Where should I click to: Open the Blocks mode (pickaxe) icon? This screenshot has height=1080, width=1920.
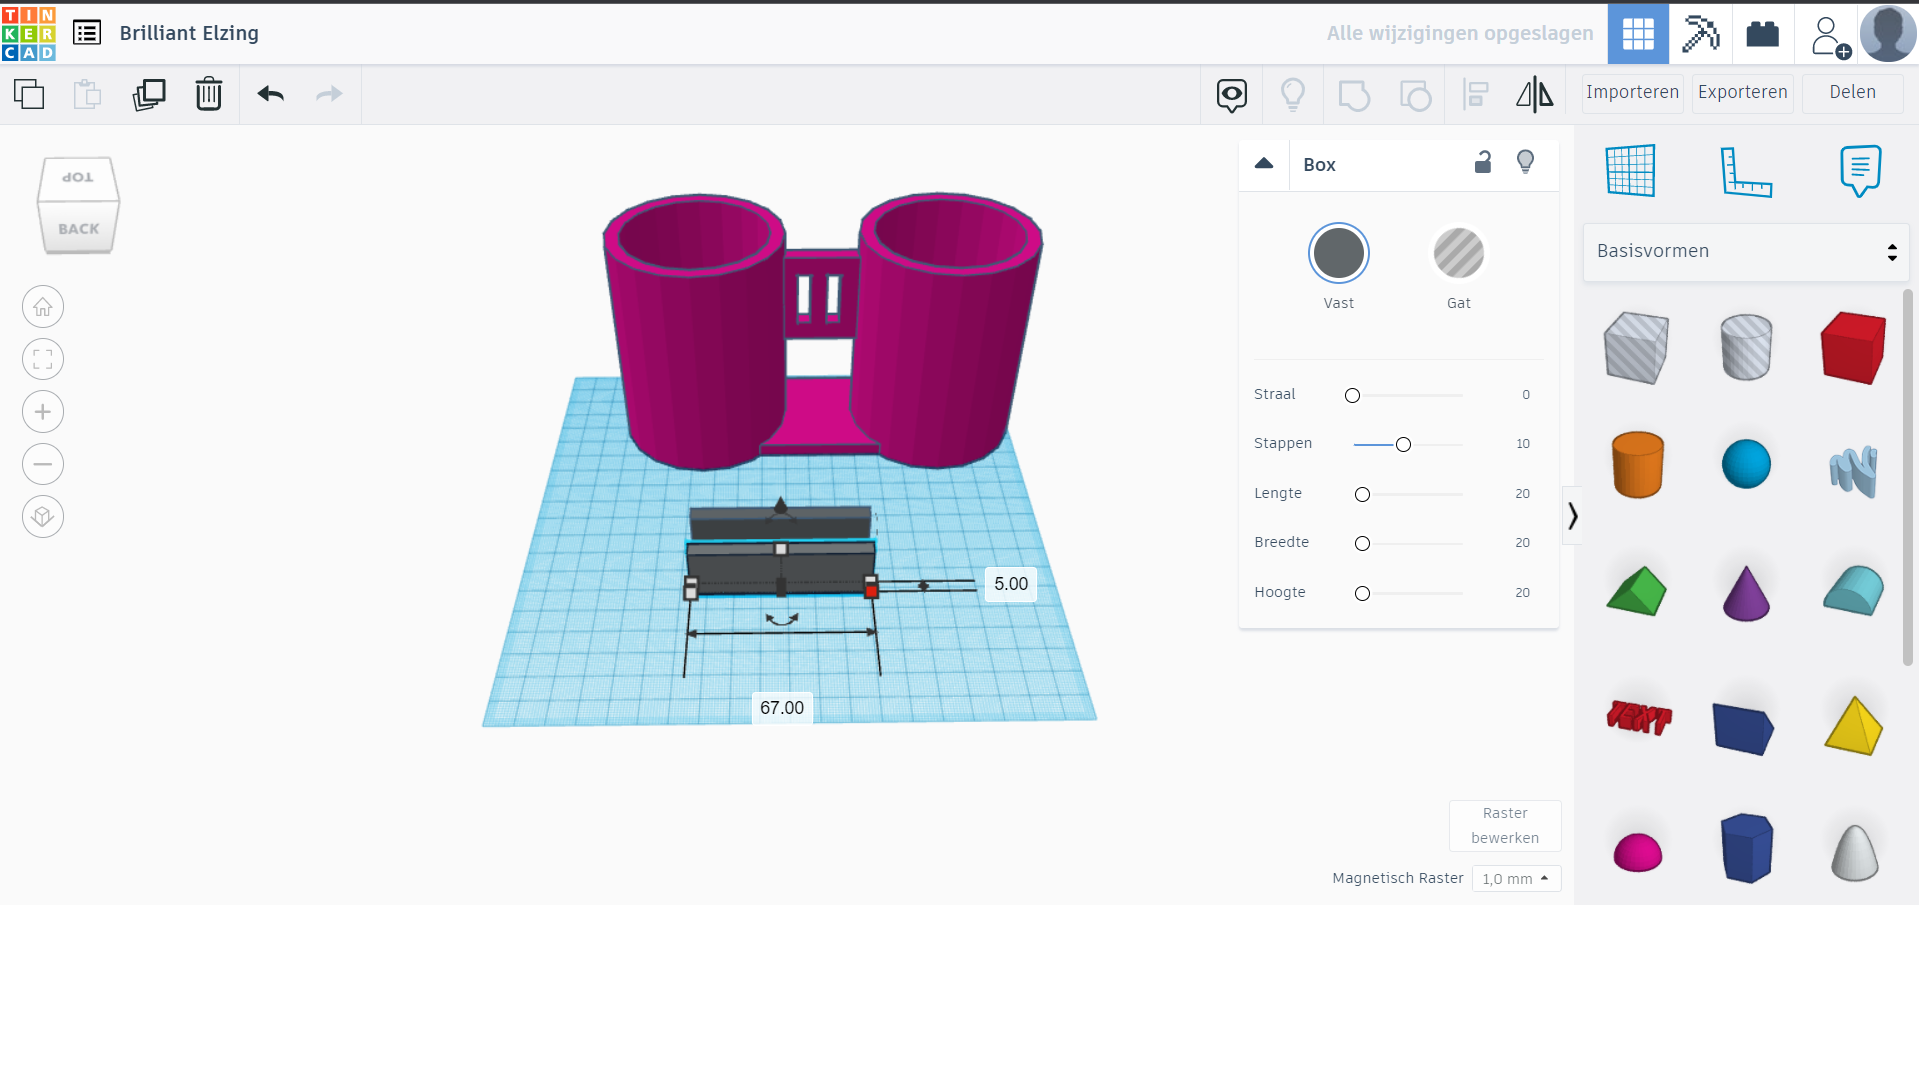click(x=1700, y=33)
